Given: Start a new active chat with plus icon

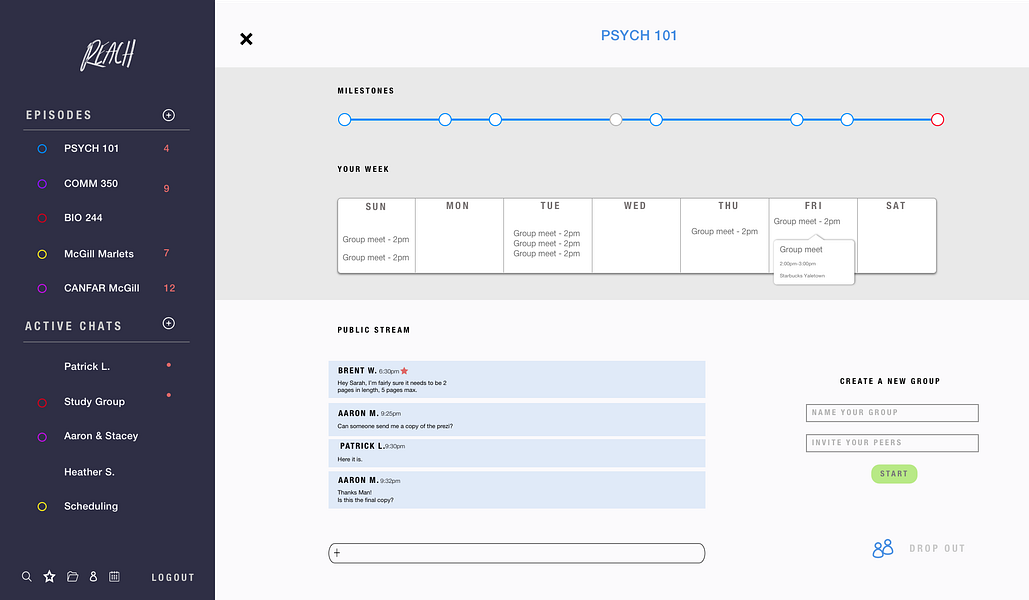Looking at the screenshot, I should point(168,324).
